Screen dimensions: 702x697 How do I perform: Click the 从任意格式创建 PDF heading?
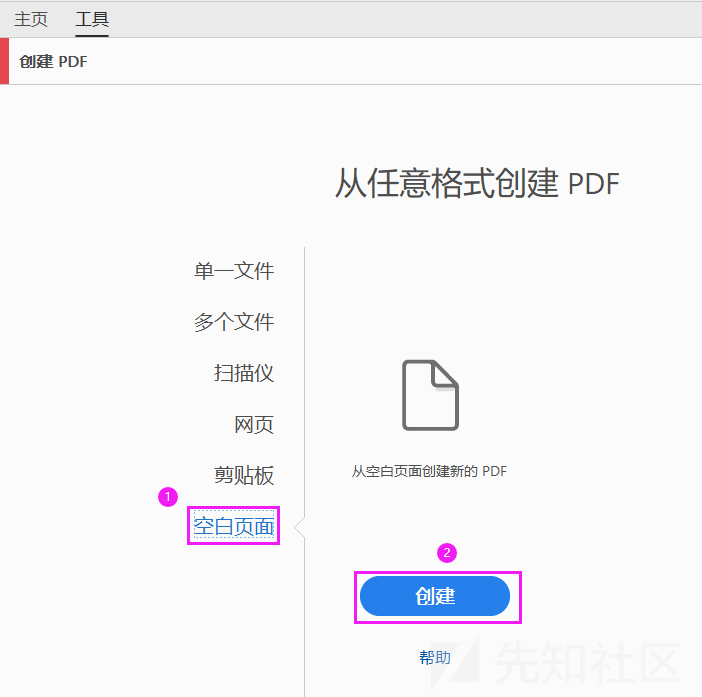point(477,183)
